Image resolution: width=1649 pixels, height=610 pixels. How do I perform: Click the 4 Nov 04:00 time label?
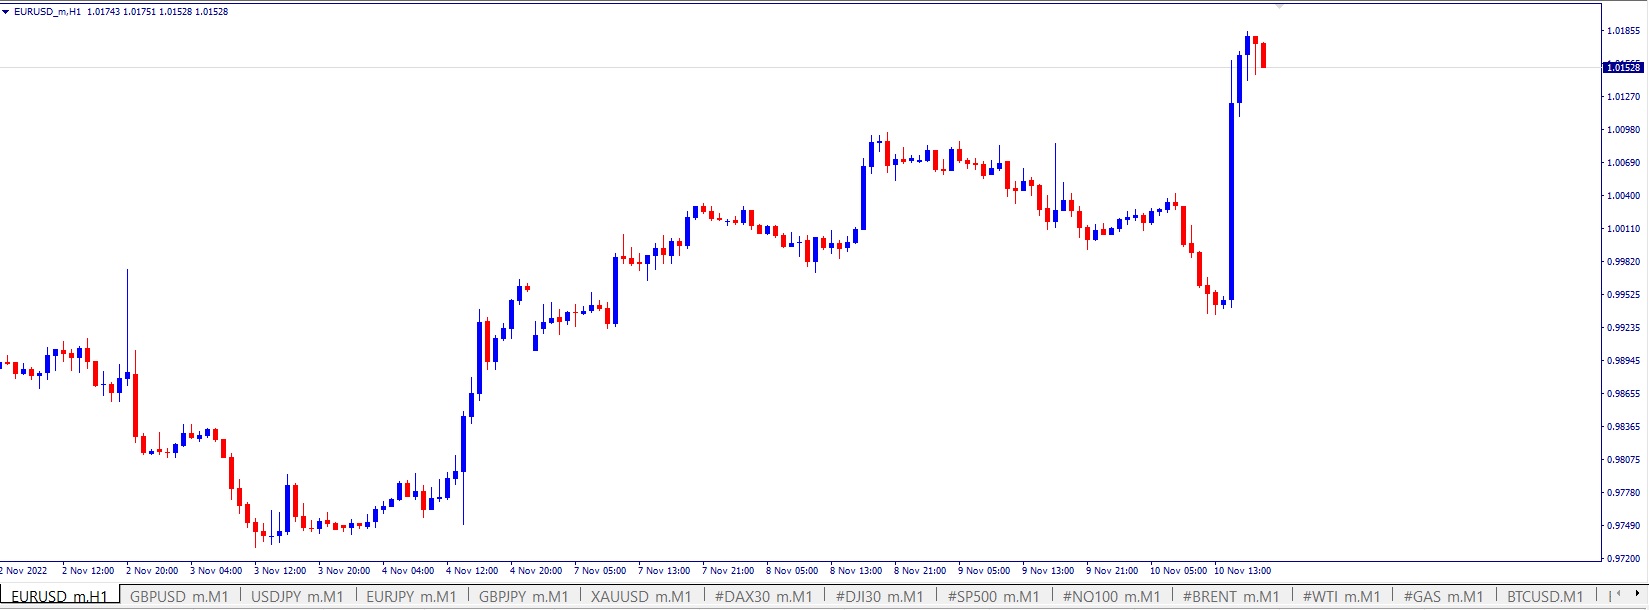[408, 571]
